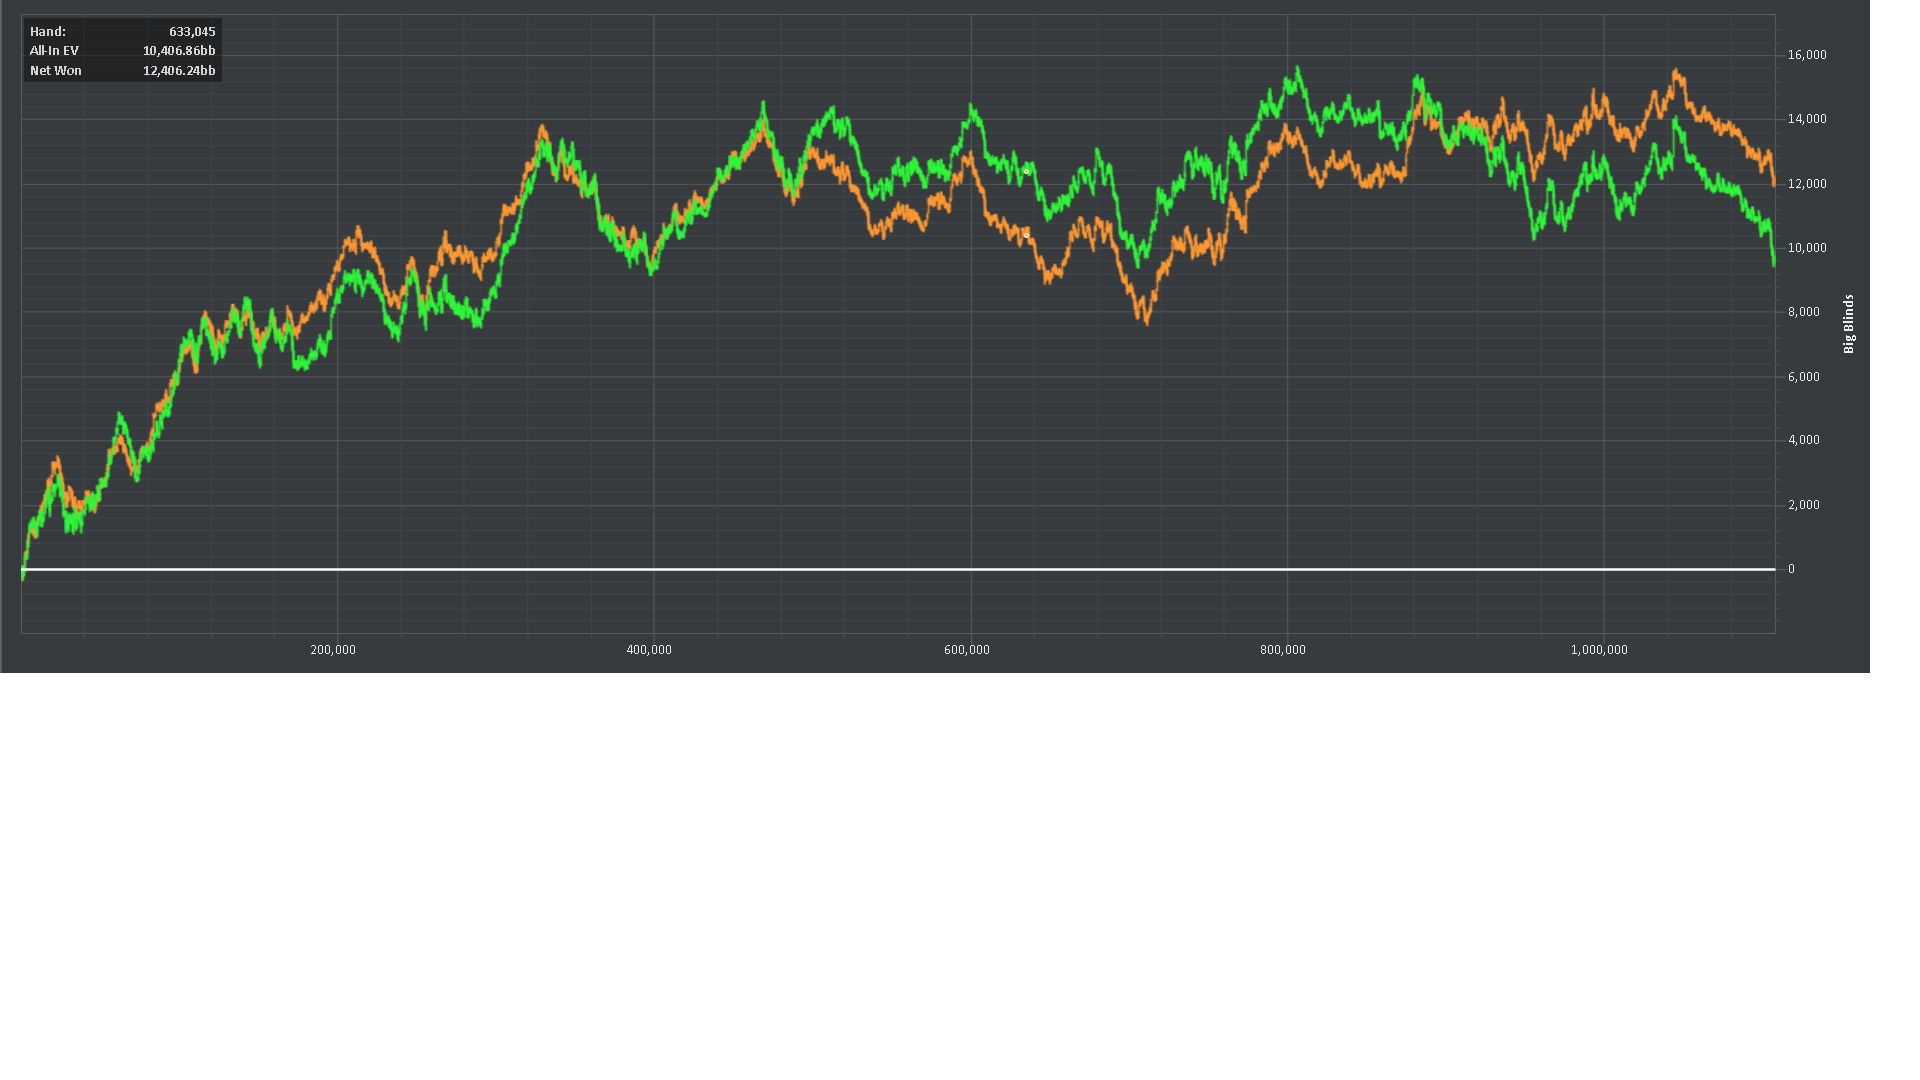Click the 4,000 y-axis label

[1804, 440]
